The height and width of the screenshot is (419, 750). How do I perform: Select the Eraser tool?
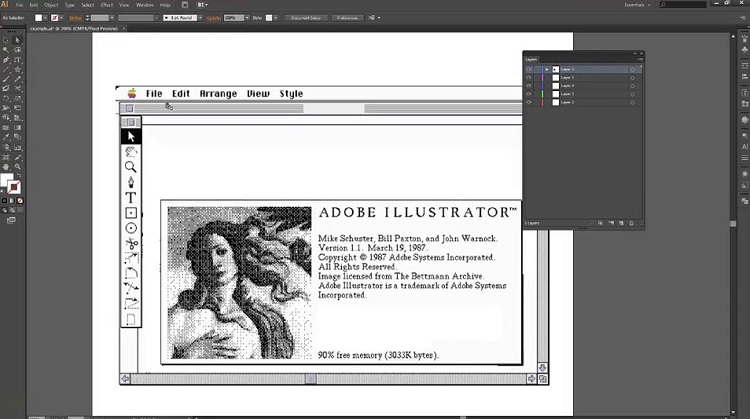(6, 88)
